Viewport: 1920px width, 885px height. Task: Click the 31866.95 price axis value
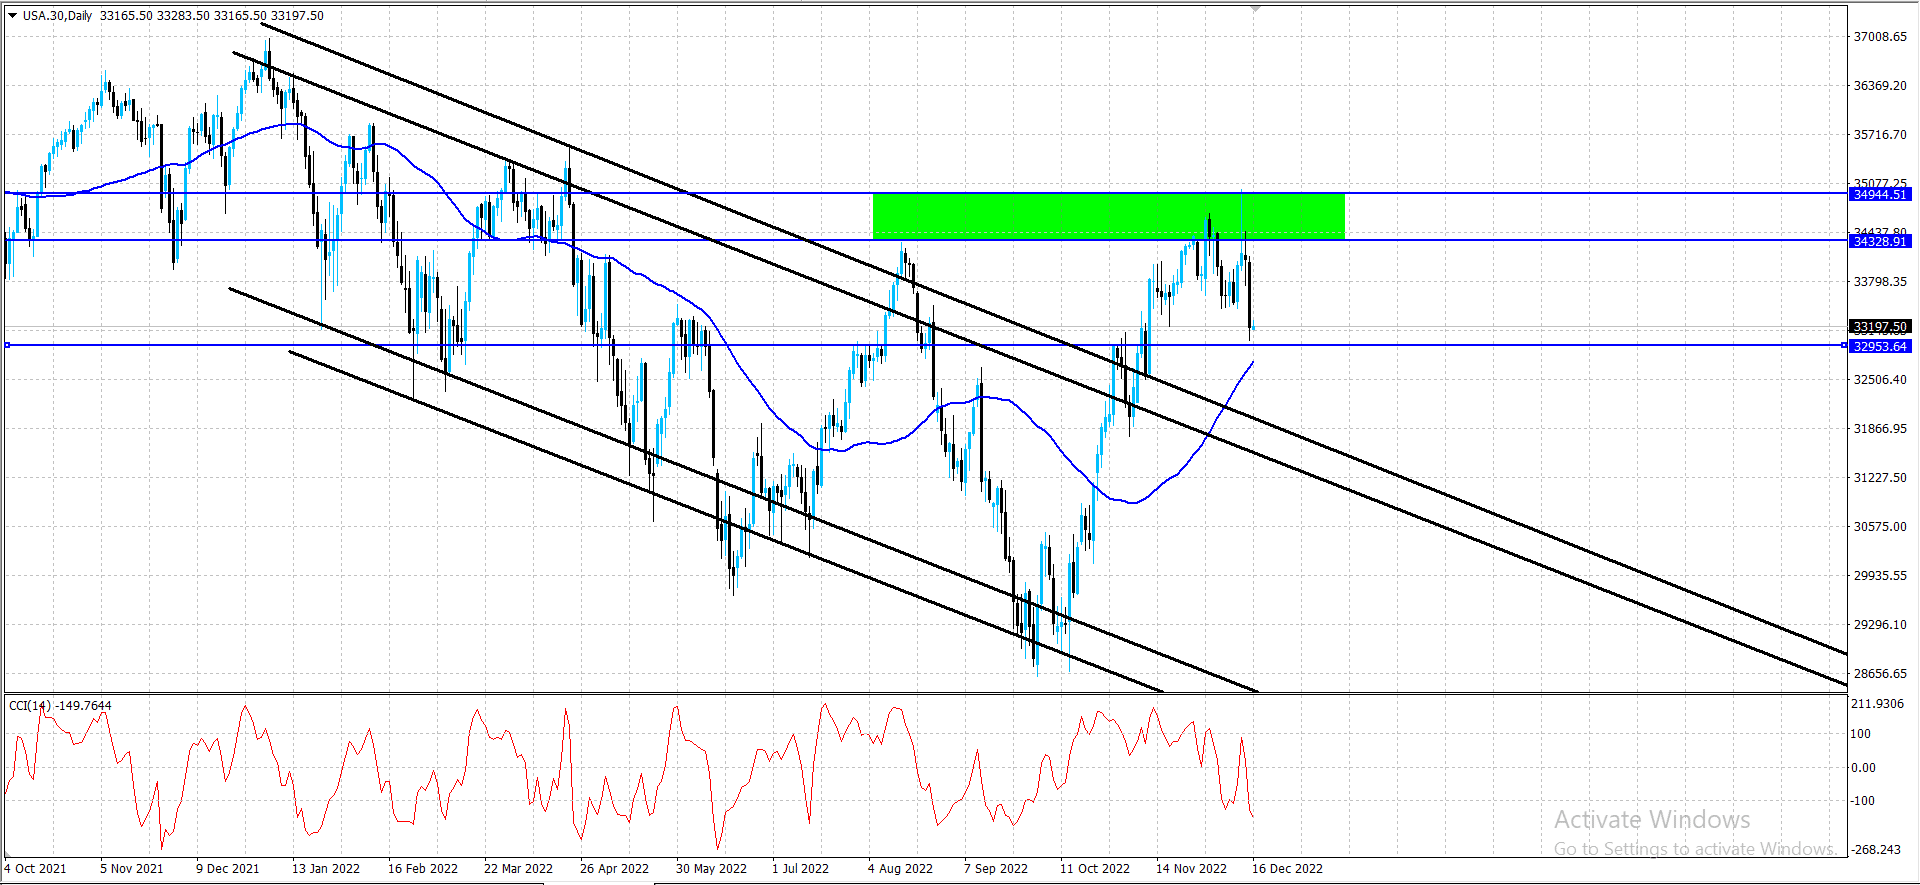(x=1880, y=429)
